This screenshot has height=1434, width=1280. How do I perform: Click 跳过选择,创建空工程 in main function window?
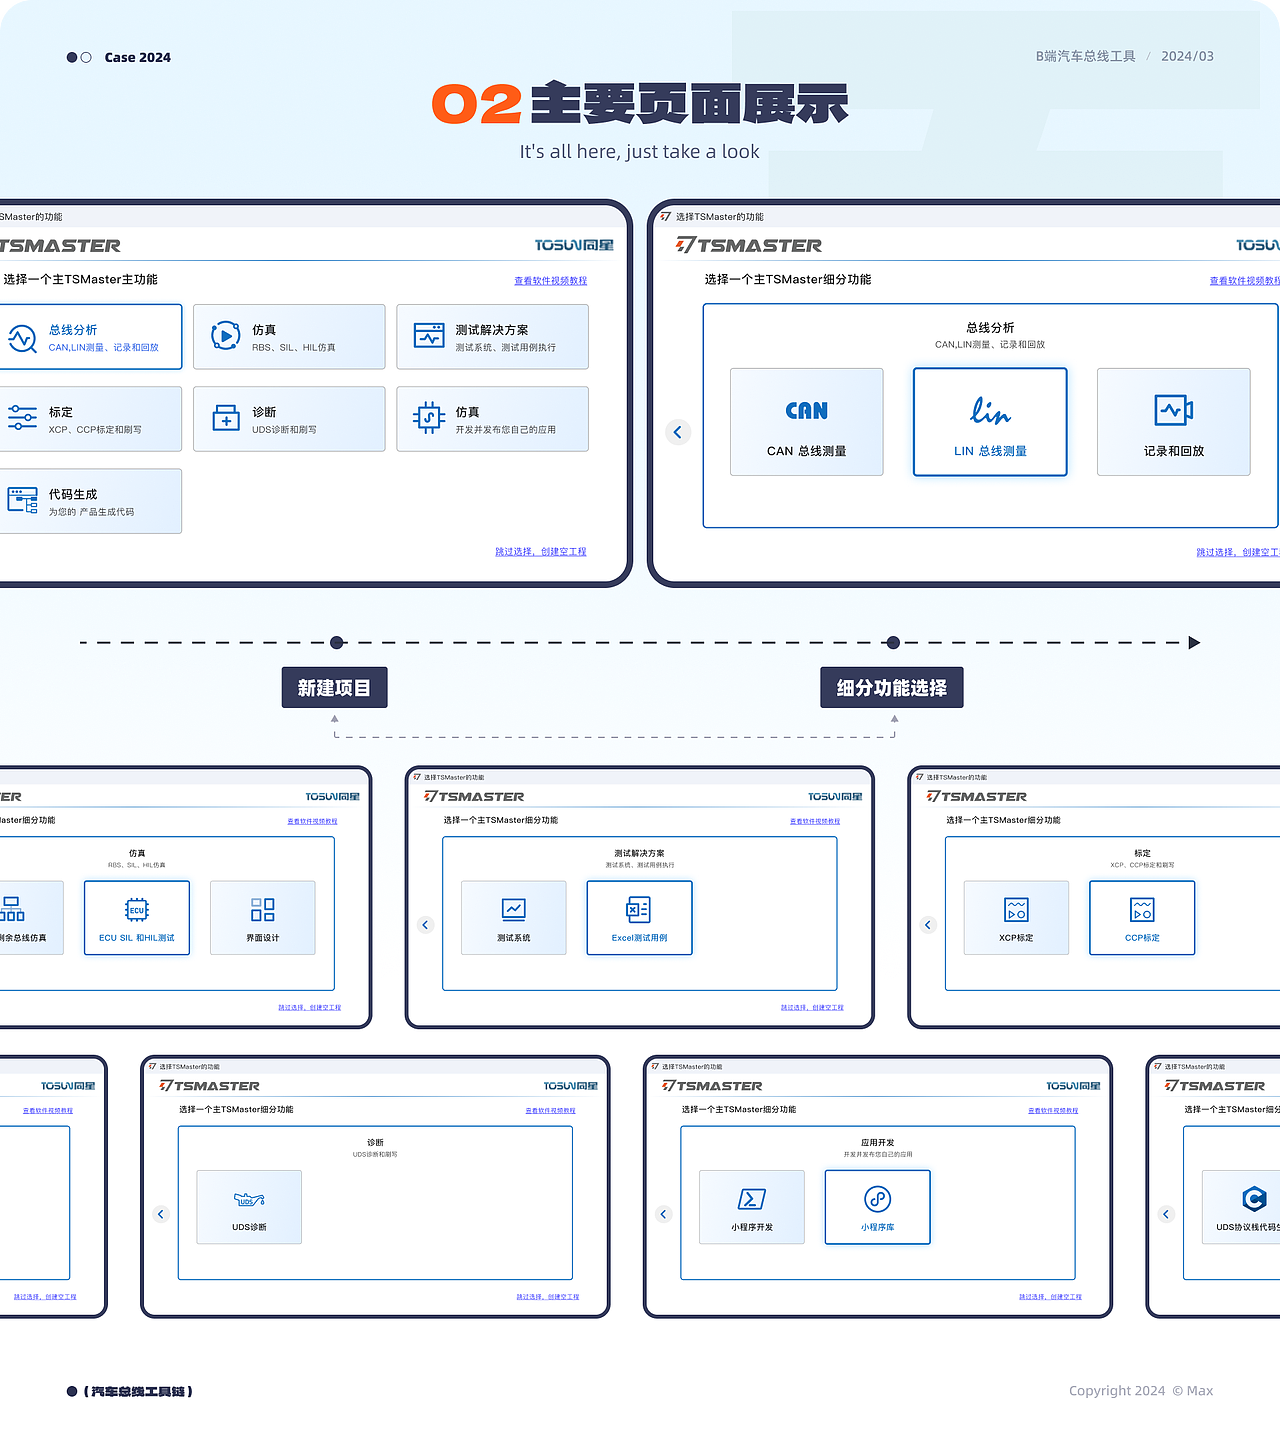541,552
